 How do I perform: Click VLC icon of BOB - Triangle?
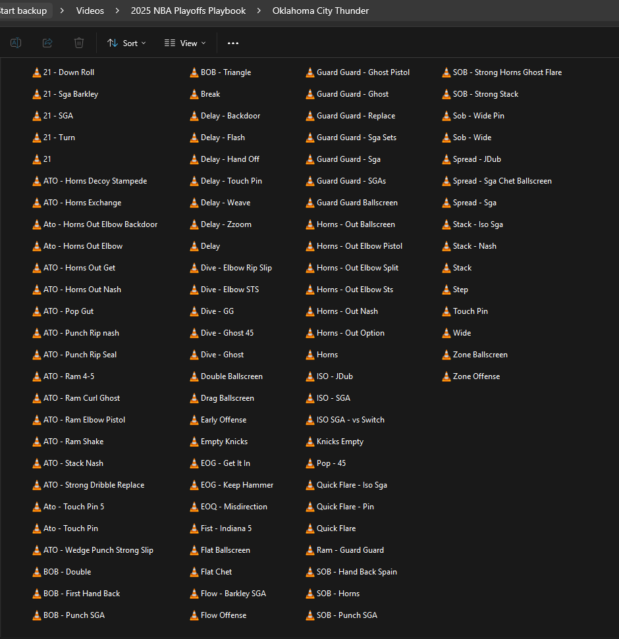(x=194, y=73)
